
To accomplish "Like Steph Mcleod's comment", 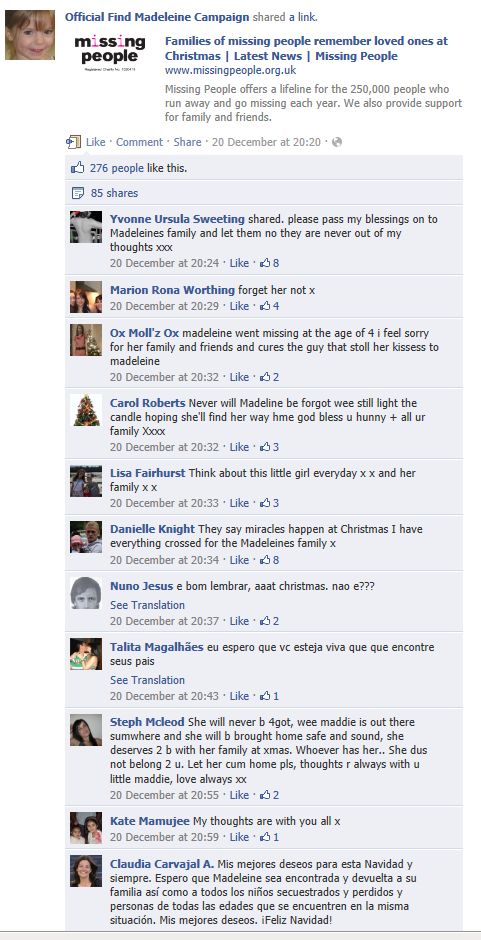I will click(239, 795).
